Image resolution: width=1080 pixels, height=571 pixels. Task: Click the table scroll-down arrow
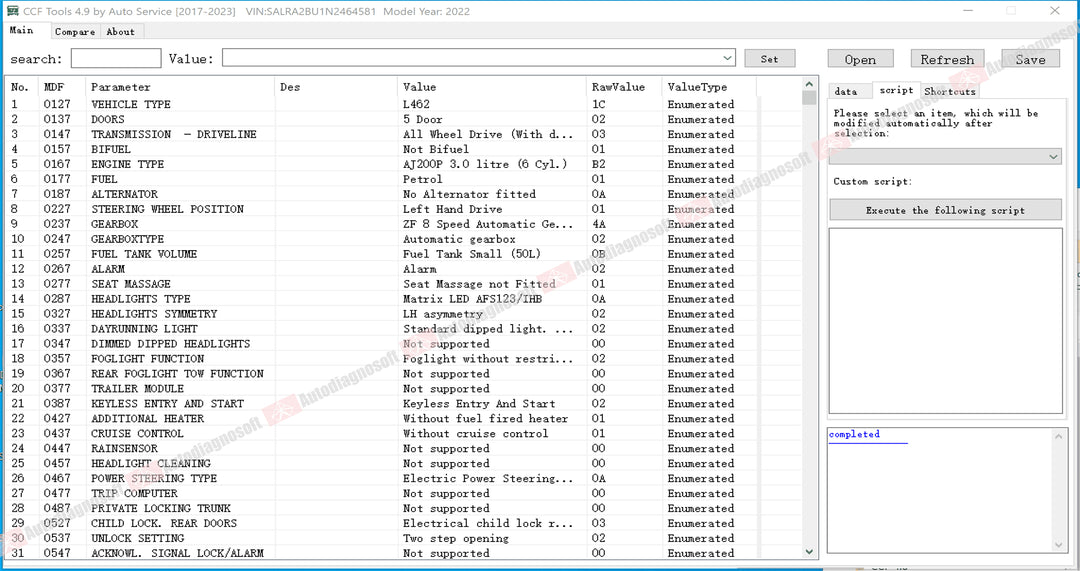809,552
